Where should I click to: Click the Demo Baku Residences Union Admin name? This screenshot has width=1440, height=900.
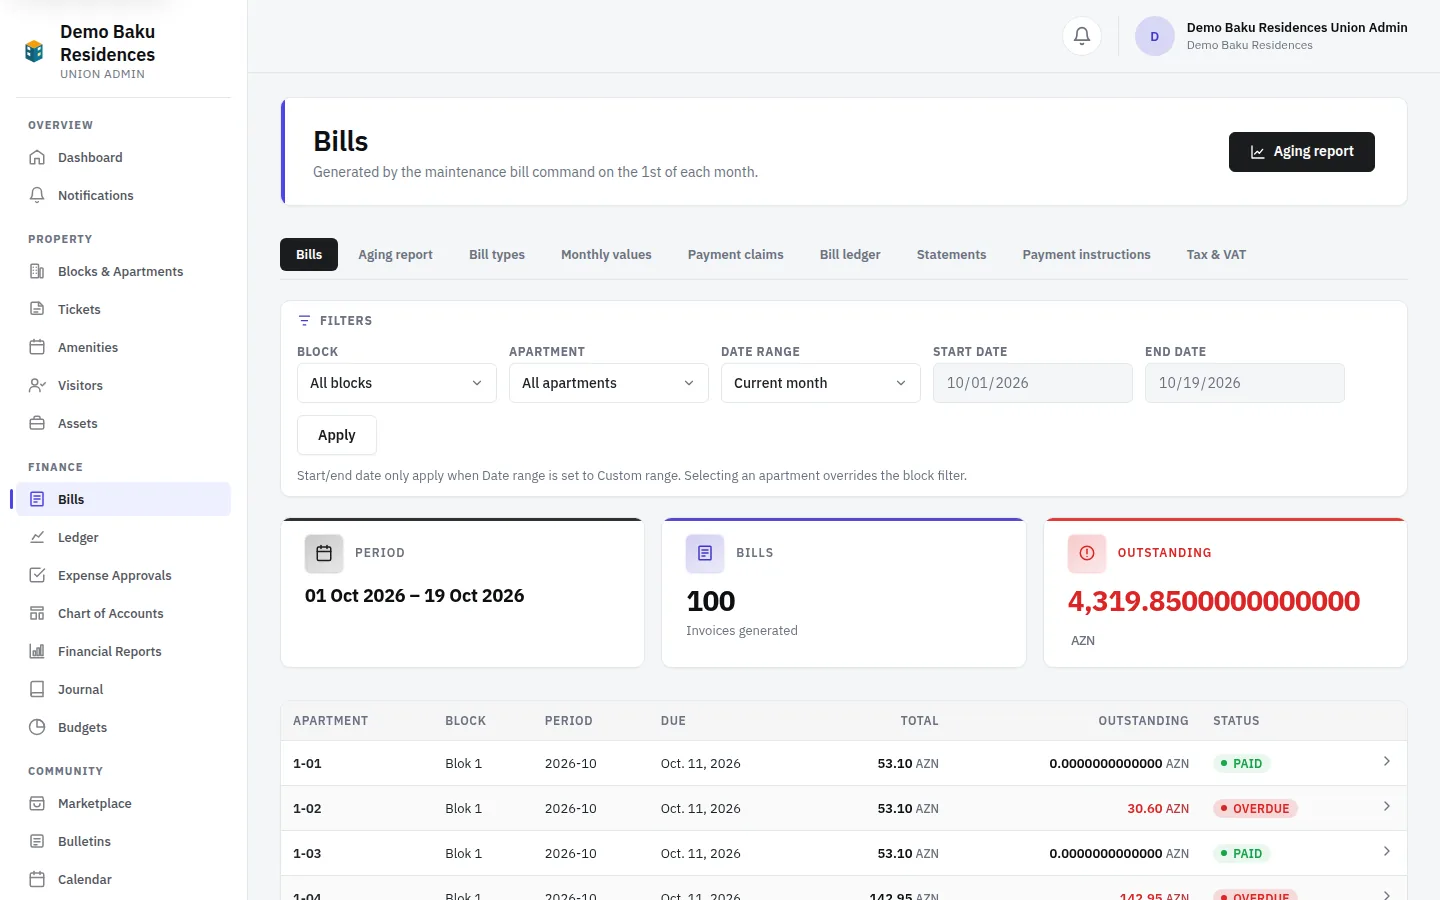coord(1297,27)
